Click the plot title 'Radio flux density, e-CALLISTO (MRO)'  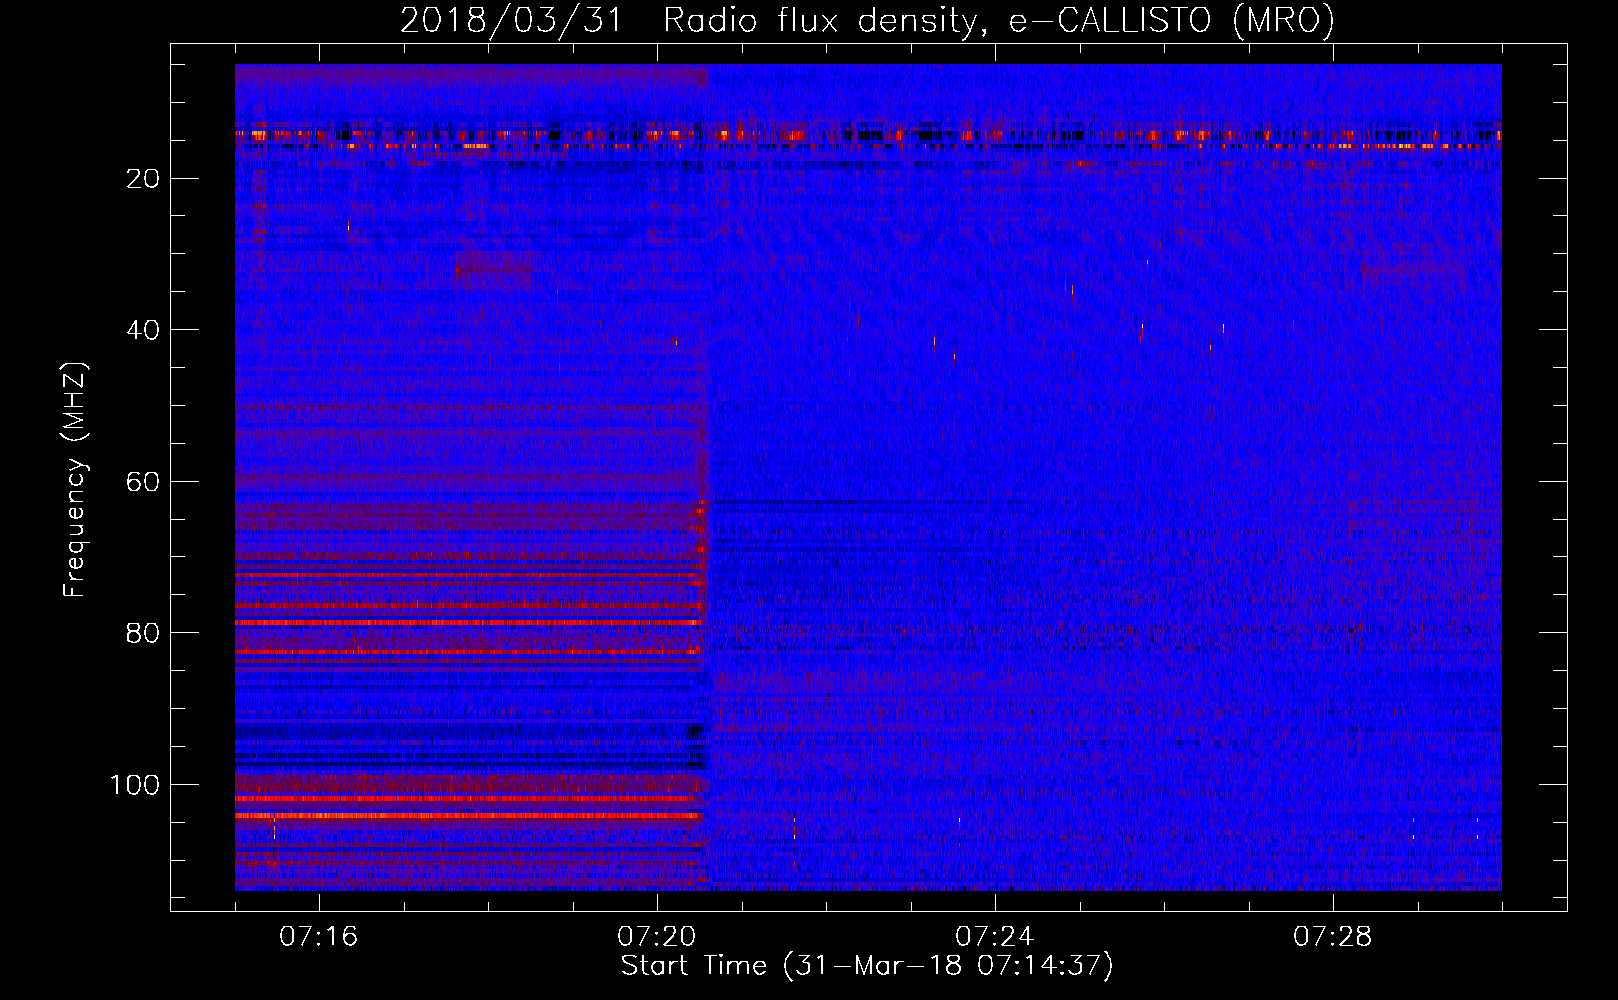[x=998, y=21]
